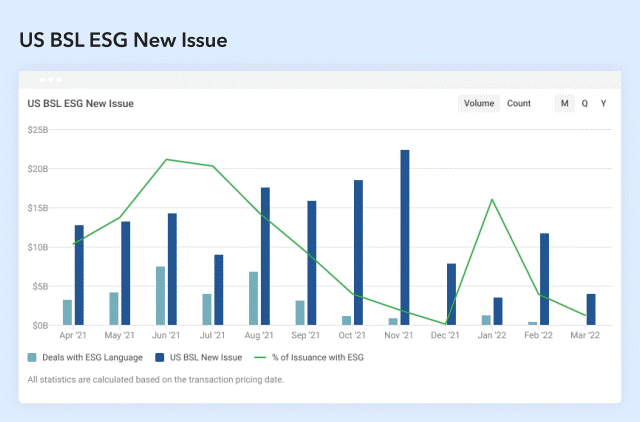Click the window dots at card top-left
Screen dimensions: 640x422
pyautogui.click(x=50, y=79)
